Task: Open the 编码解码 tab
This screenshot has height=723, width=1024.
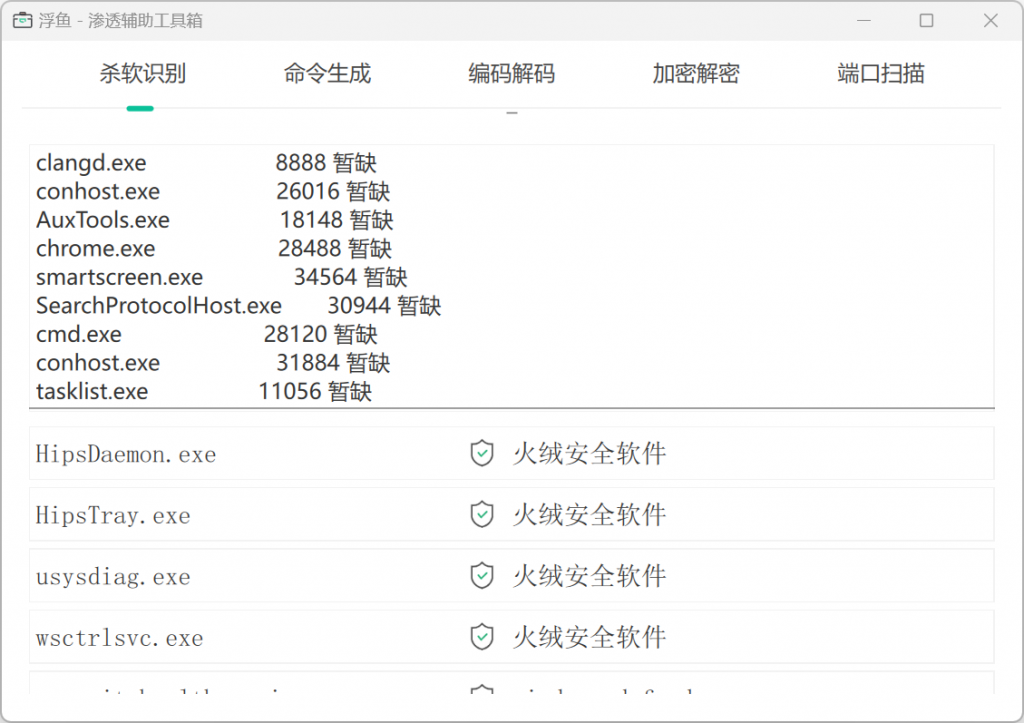Action: (512, 73)
